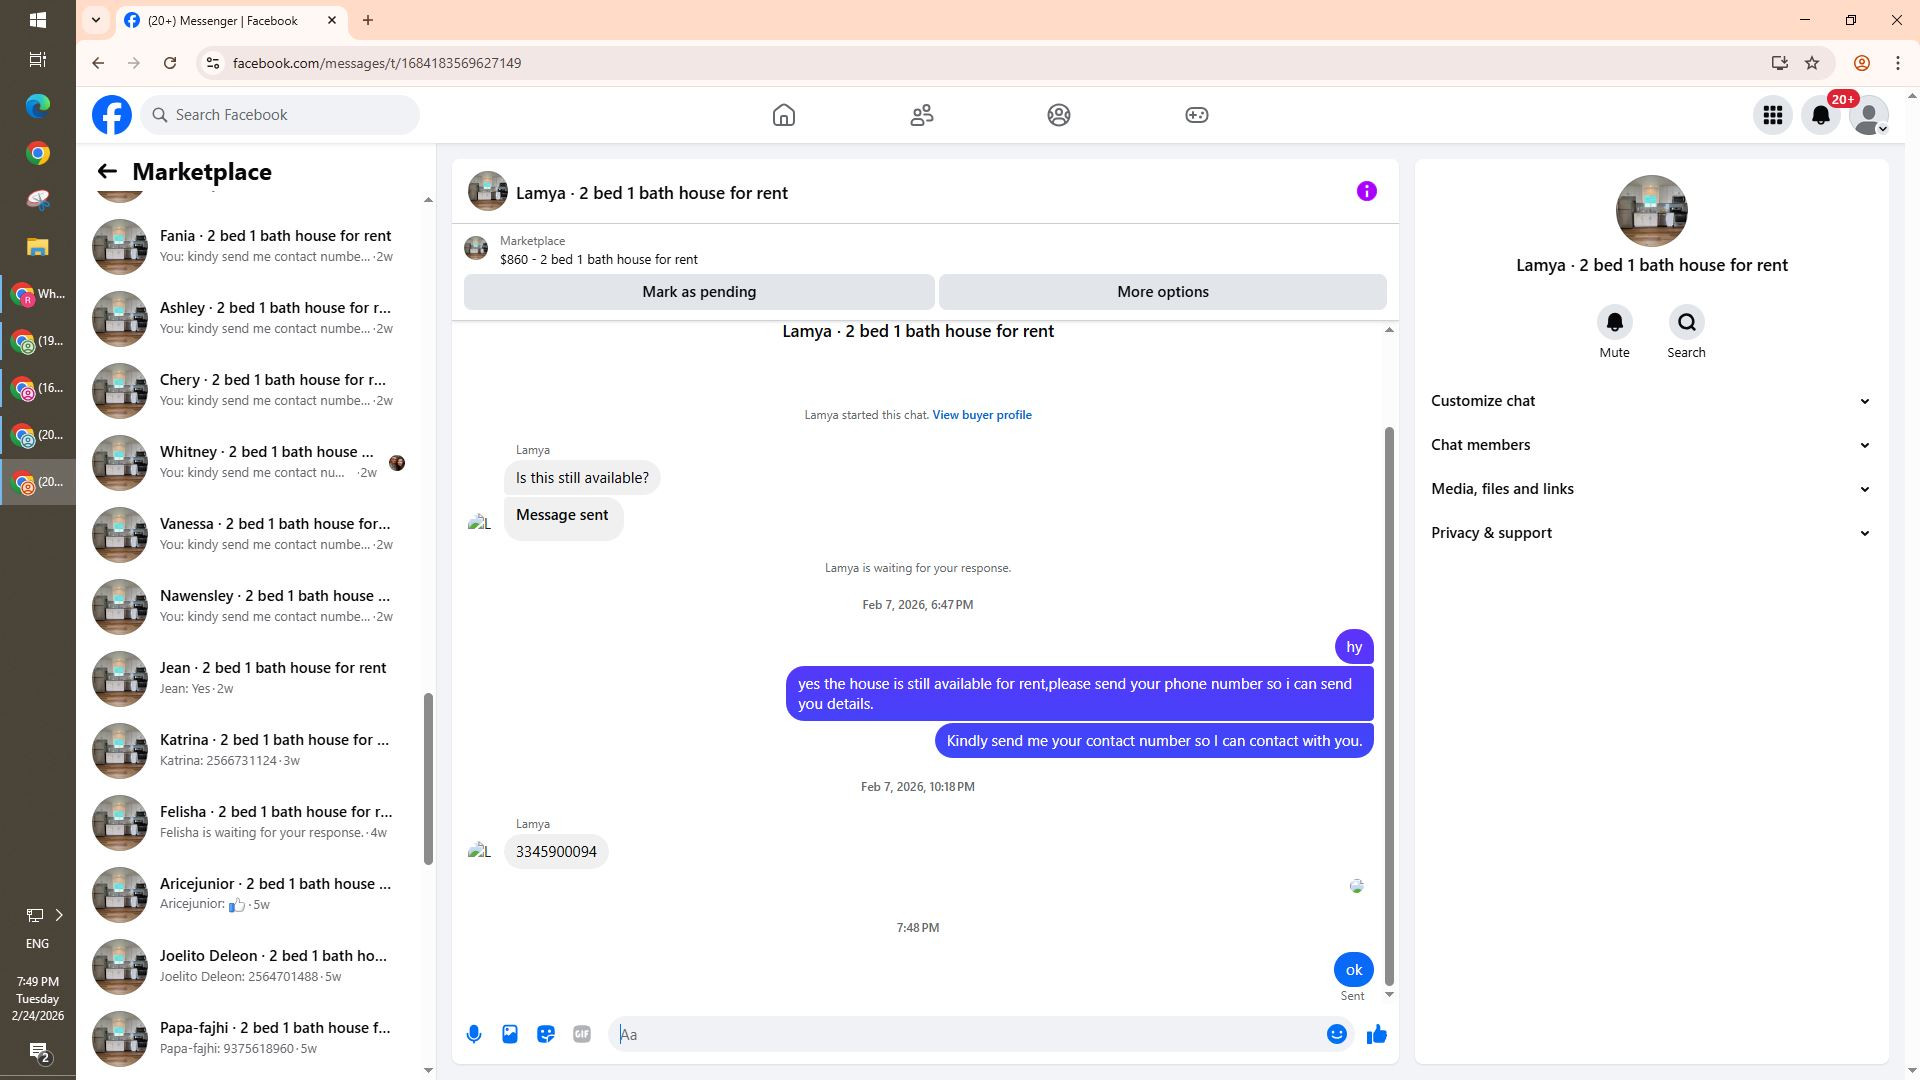Expand the Chat members section
Image resolution: width=1920 pixels, height=1080 pixels.
pyautogui.click(x=1650, y=445)
